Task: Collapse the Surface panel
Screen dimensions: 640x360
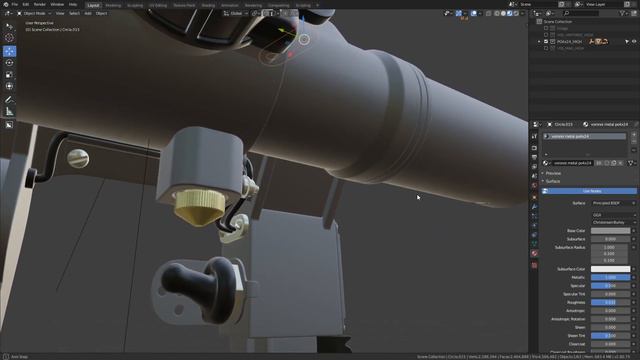Action: pyautogui.click(x=553, y=181)
